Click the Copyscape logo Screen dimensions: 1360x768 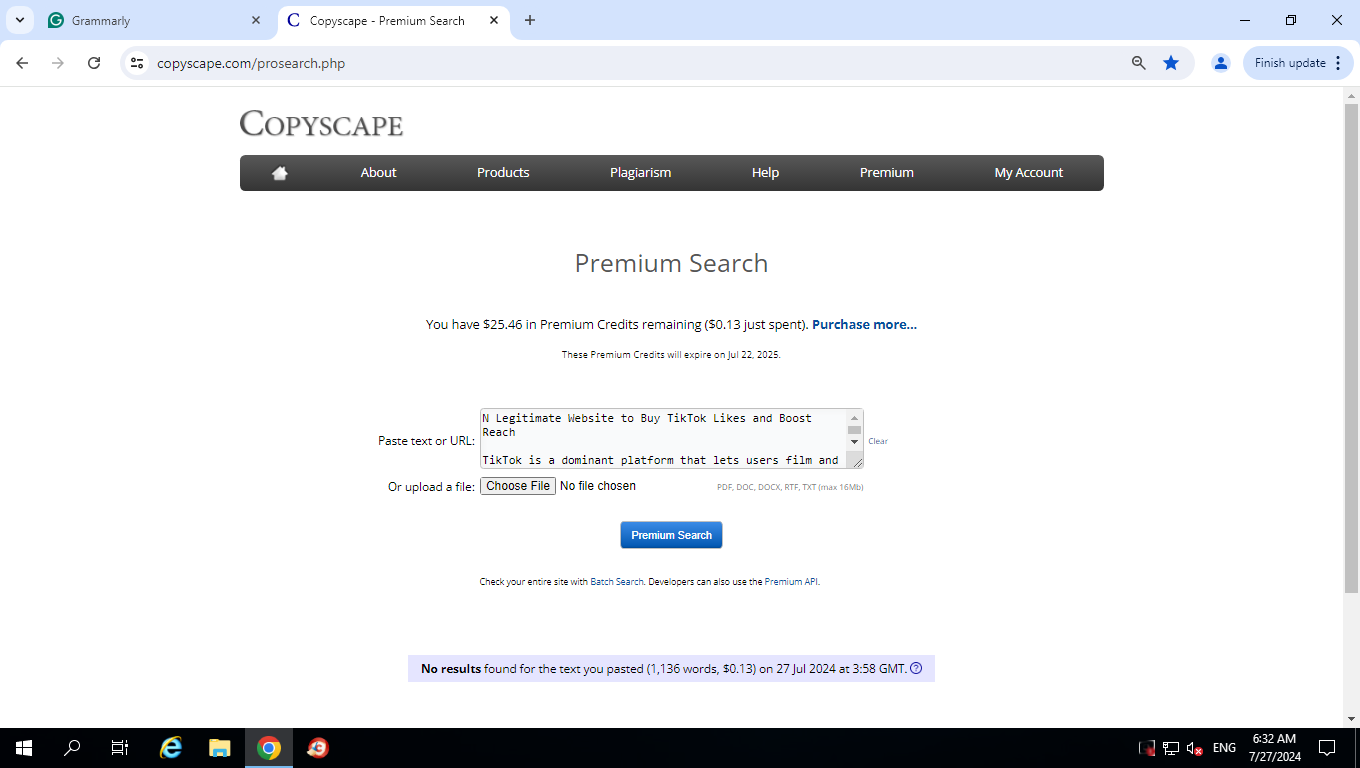pyautogui.click(x=321, y=124)
